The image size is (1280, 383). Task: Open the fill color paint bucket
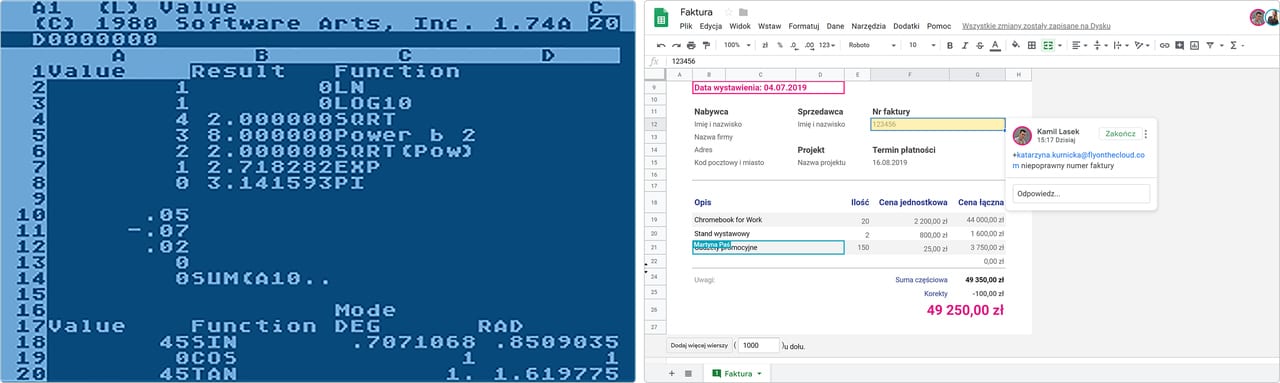[1016, 45]
